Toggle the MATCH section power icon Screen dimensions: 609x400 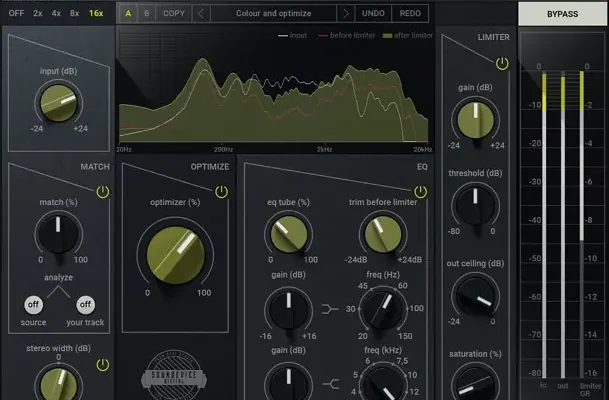coord(101,191)
